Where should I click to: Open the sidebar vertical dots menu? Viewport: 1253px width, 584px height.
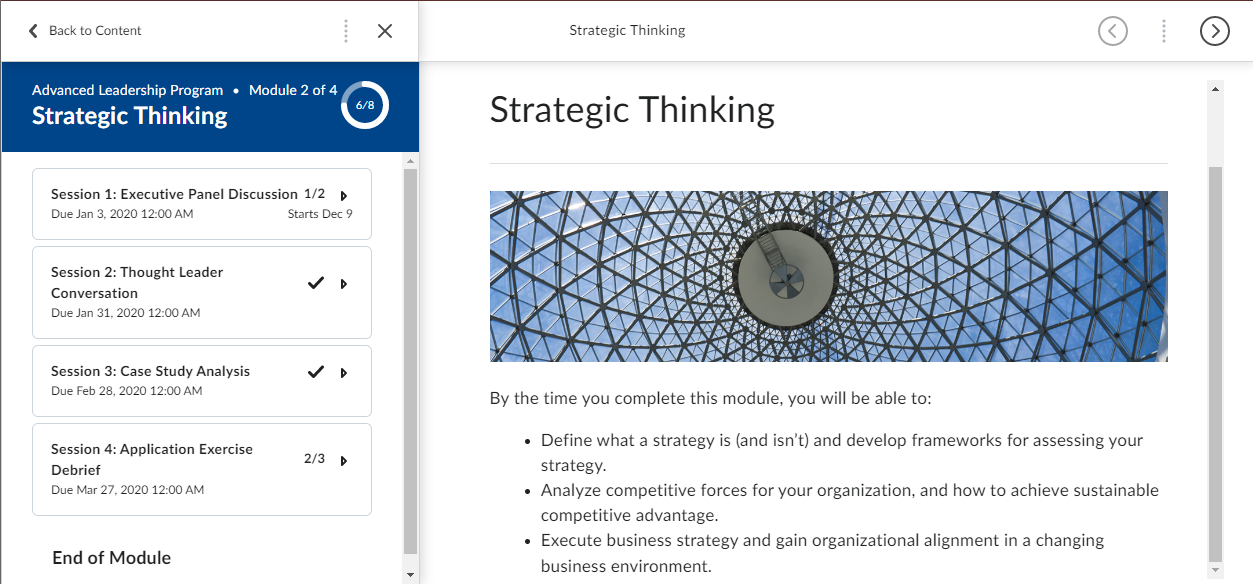(x=346, y=31)
